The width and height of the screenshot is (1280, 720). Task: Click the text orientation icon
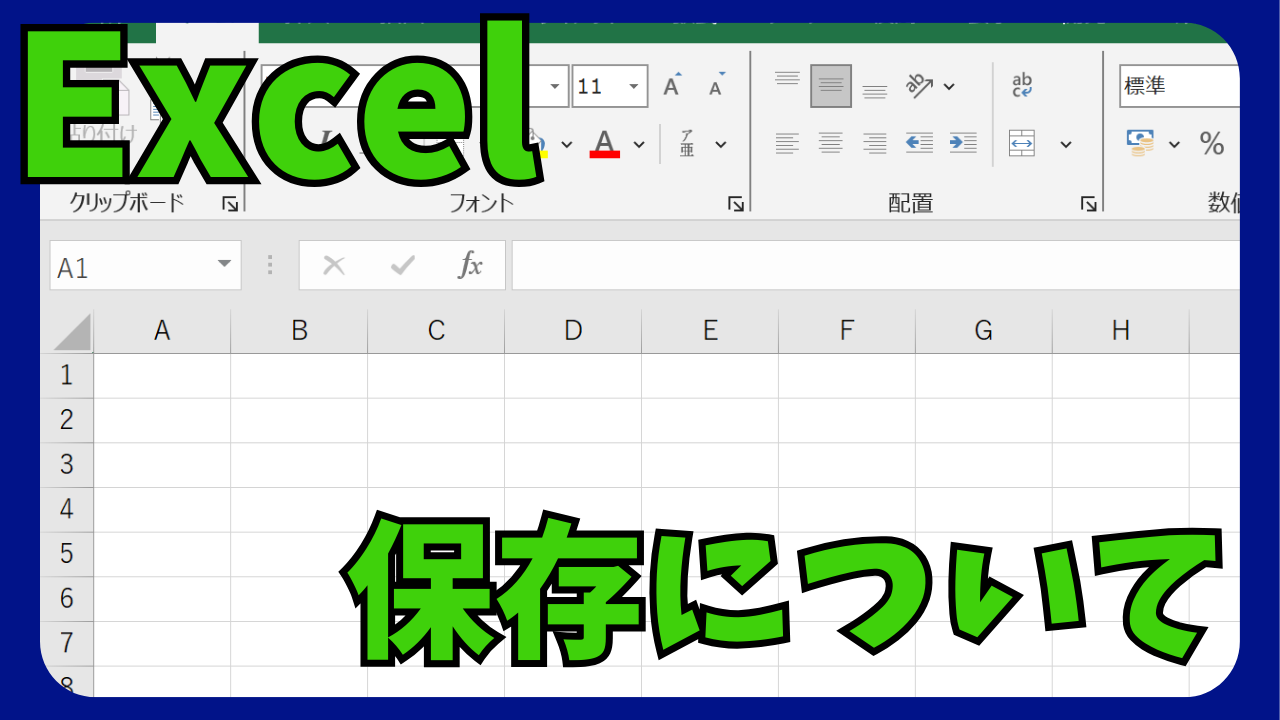point(919,86)
